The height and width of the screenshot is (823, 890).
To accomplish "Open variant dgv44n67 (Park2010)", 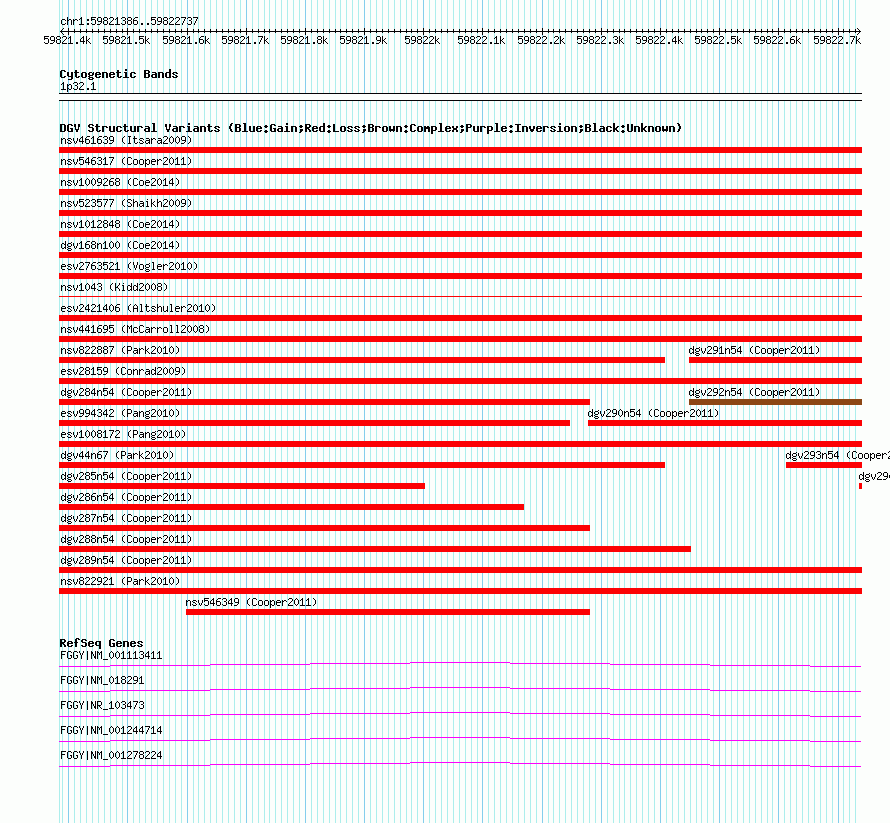I will click(117, 455).
